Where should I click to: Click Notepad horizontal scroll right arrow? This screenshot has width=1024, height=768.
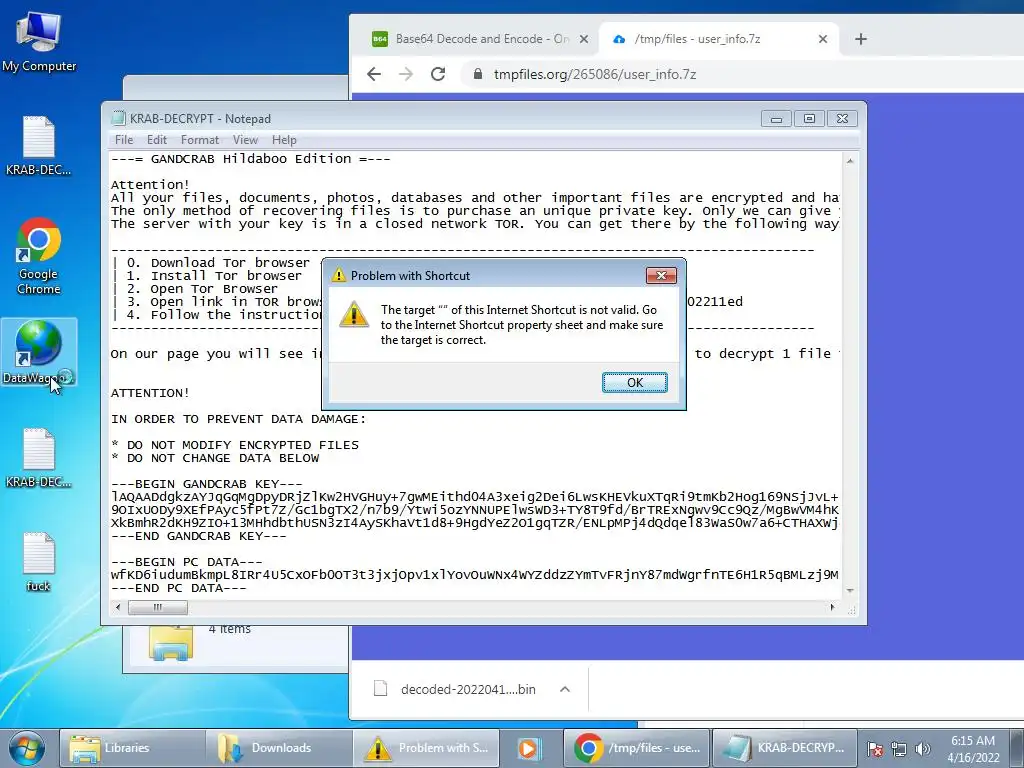(x=832, y=607)
